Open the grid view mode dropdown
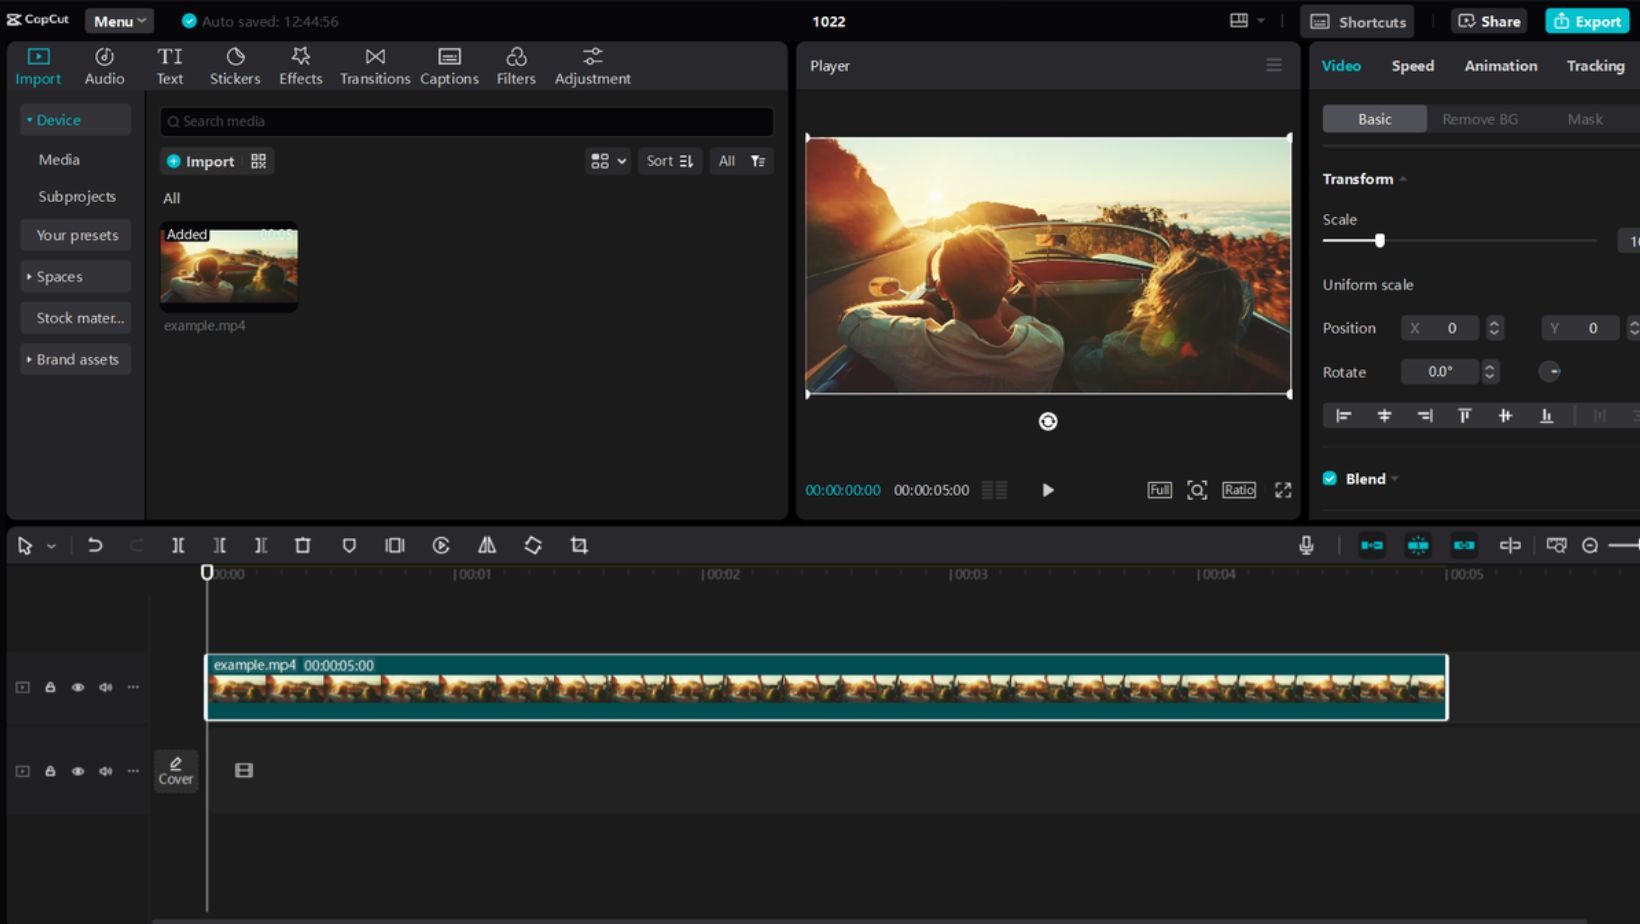The height and width of the screenshot is (924, 1640). point(608,161)
